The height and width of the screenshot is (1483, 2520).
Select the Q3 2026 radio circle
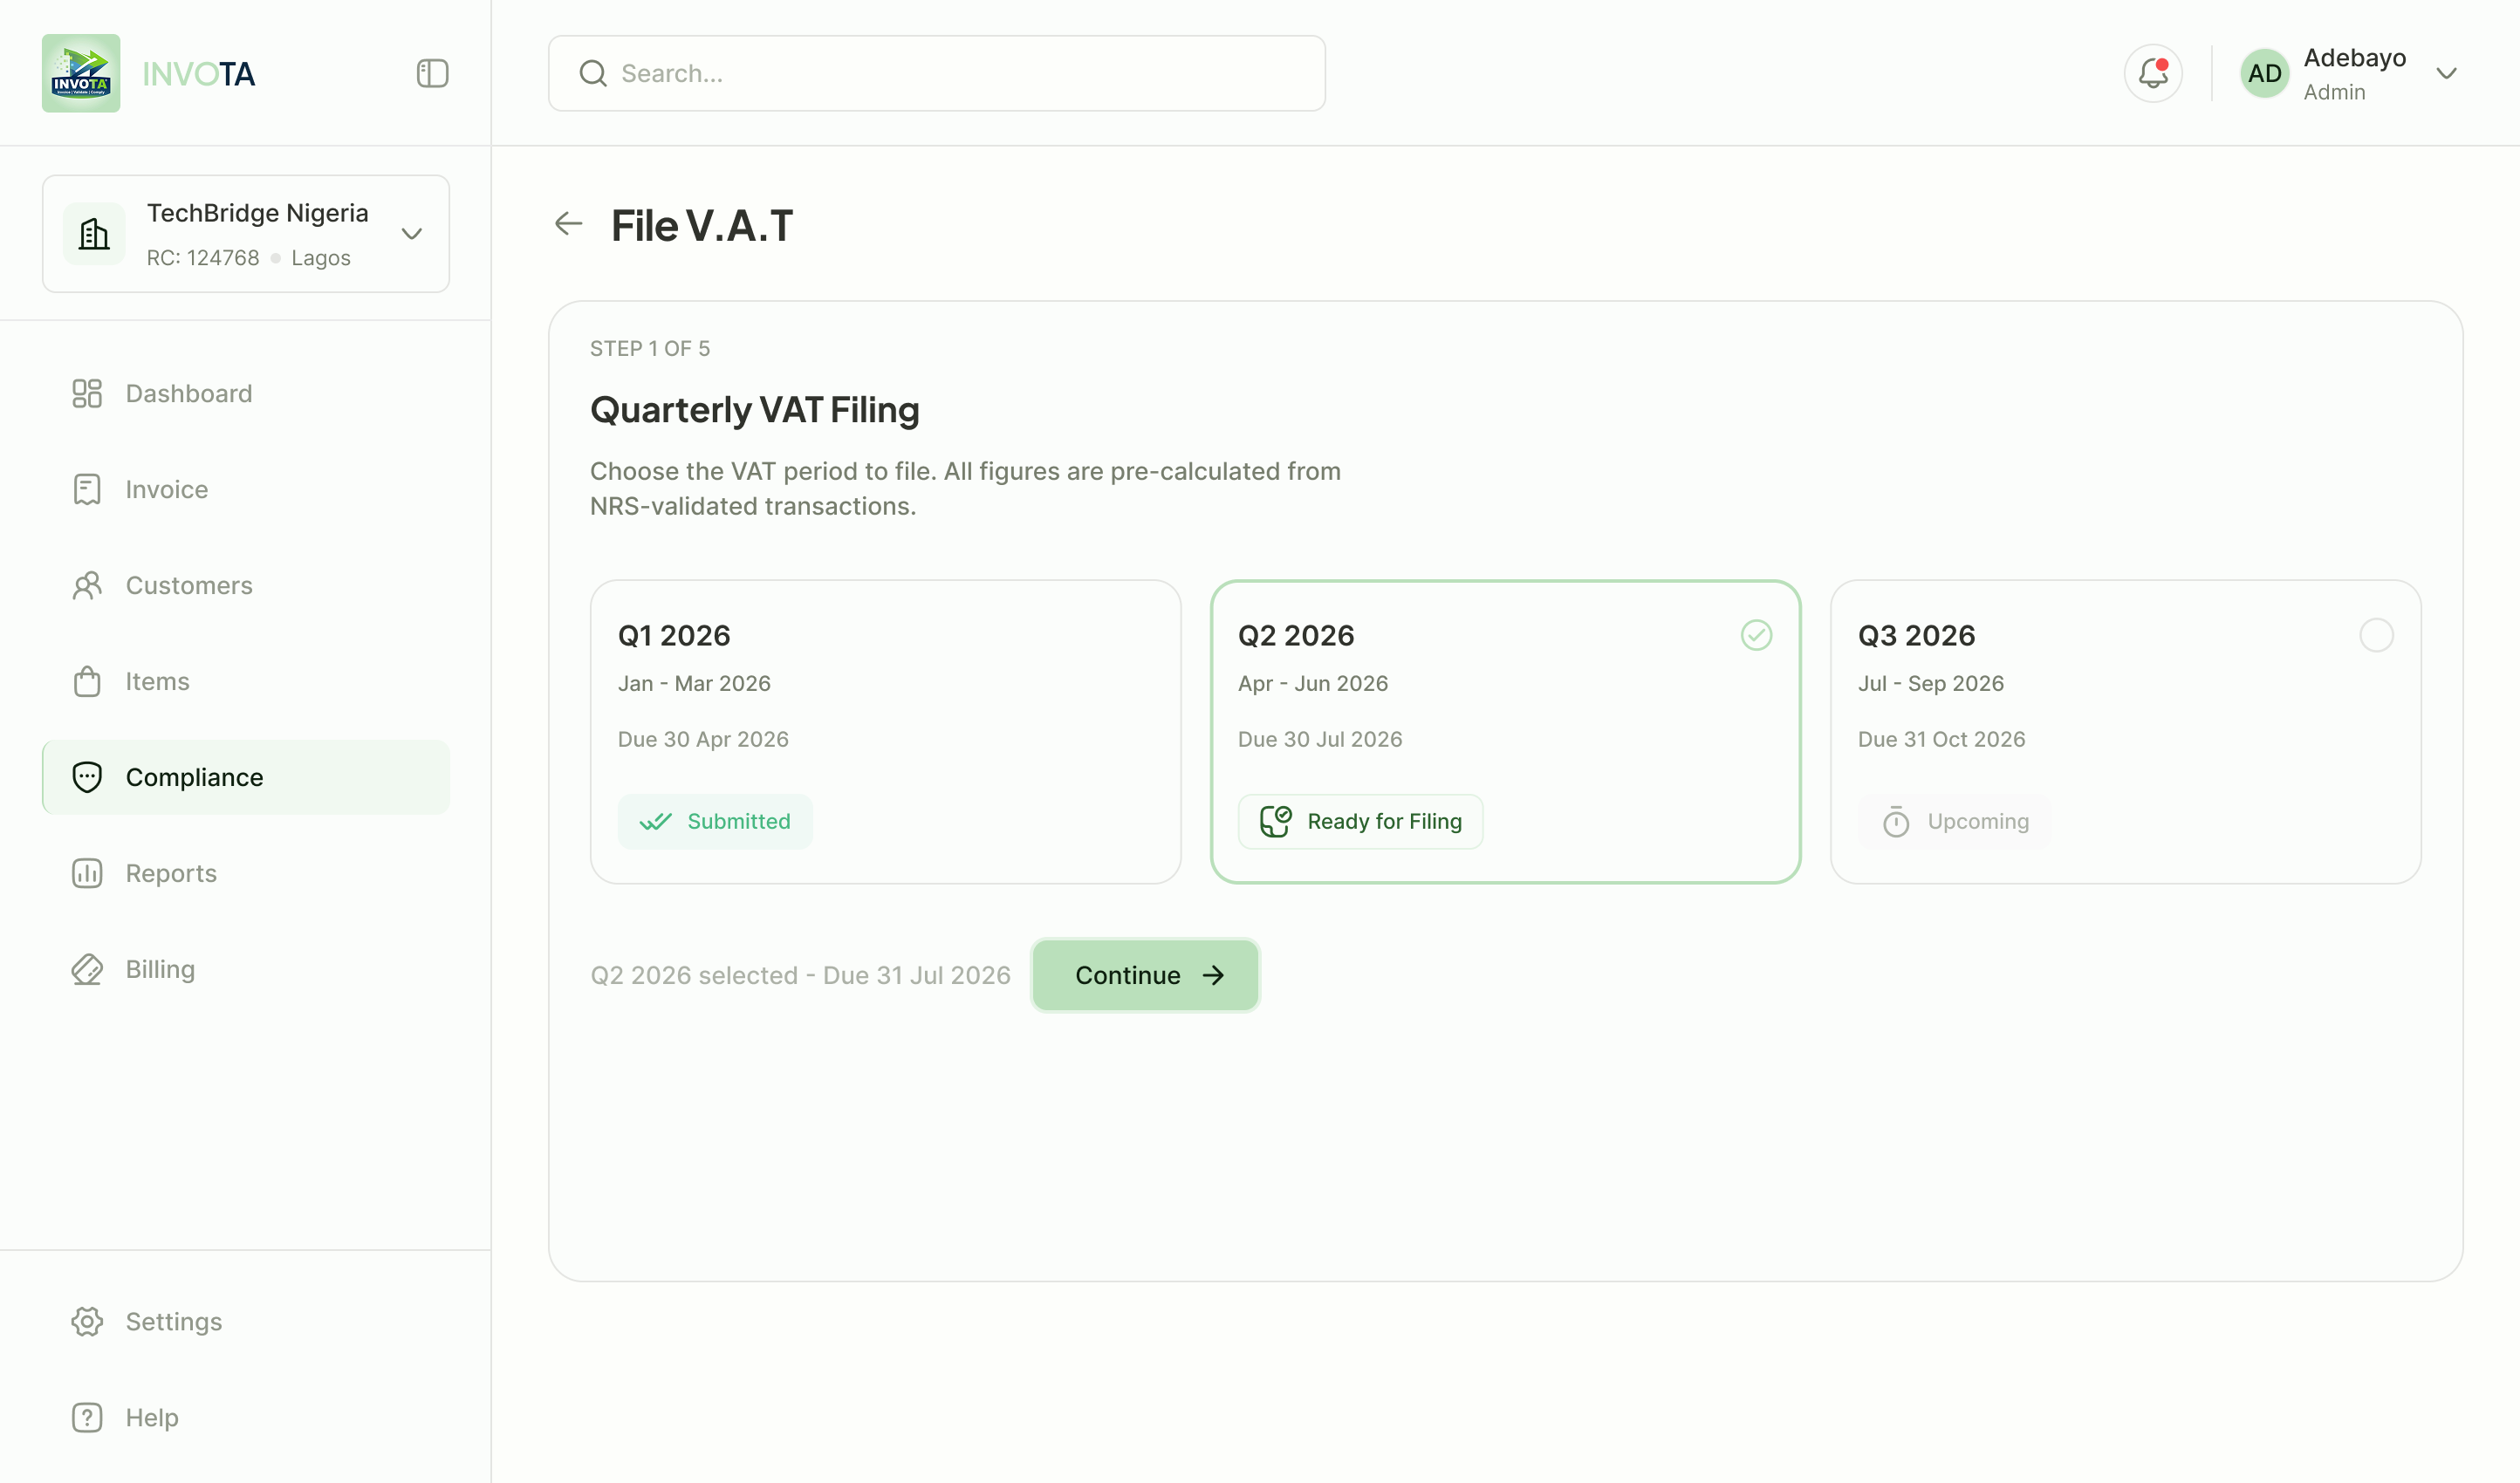pos(2376,635)
